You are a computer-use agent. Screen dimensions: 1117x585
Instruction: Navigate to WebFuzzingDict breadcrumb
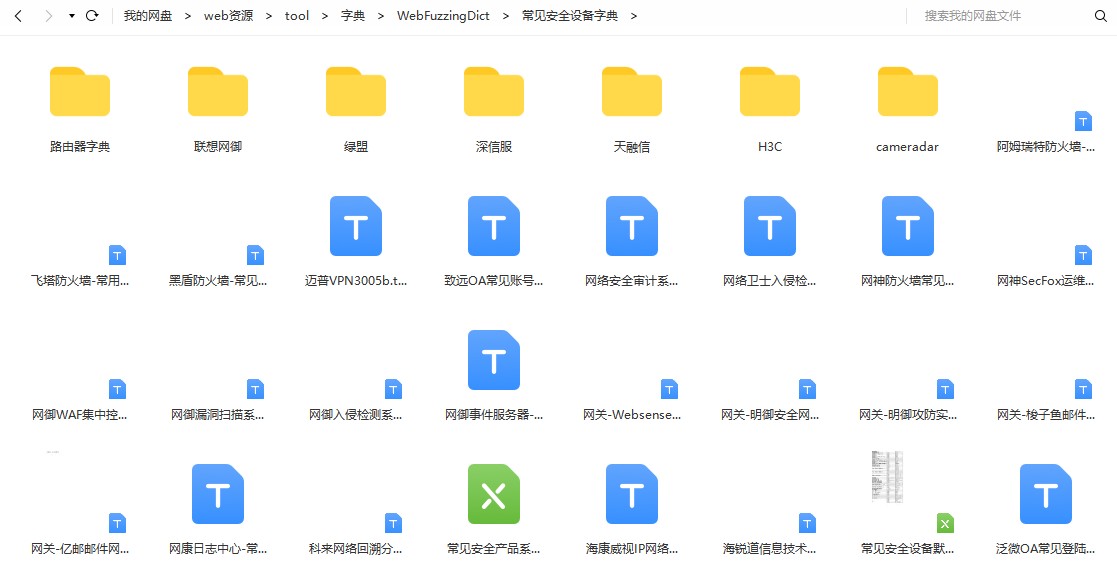pyautogui.click(x=443, y=16)
